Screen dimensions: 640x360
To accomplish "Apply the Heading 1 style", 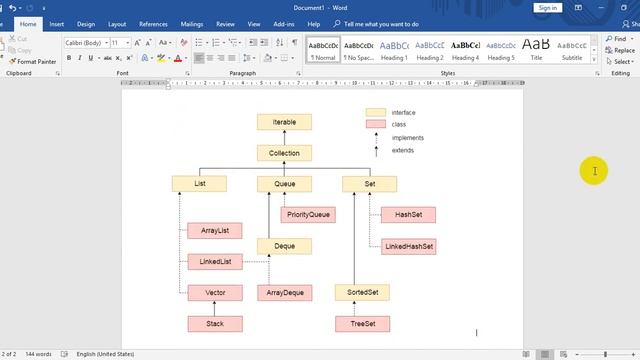I will point(394,50).
